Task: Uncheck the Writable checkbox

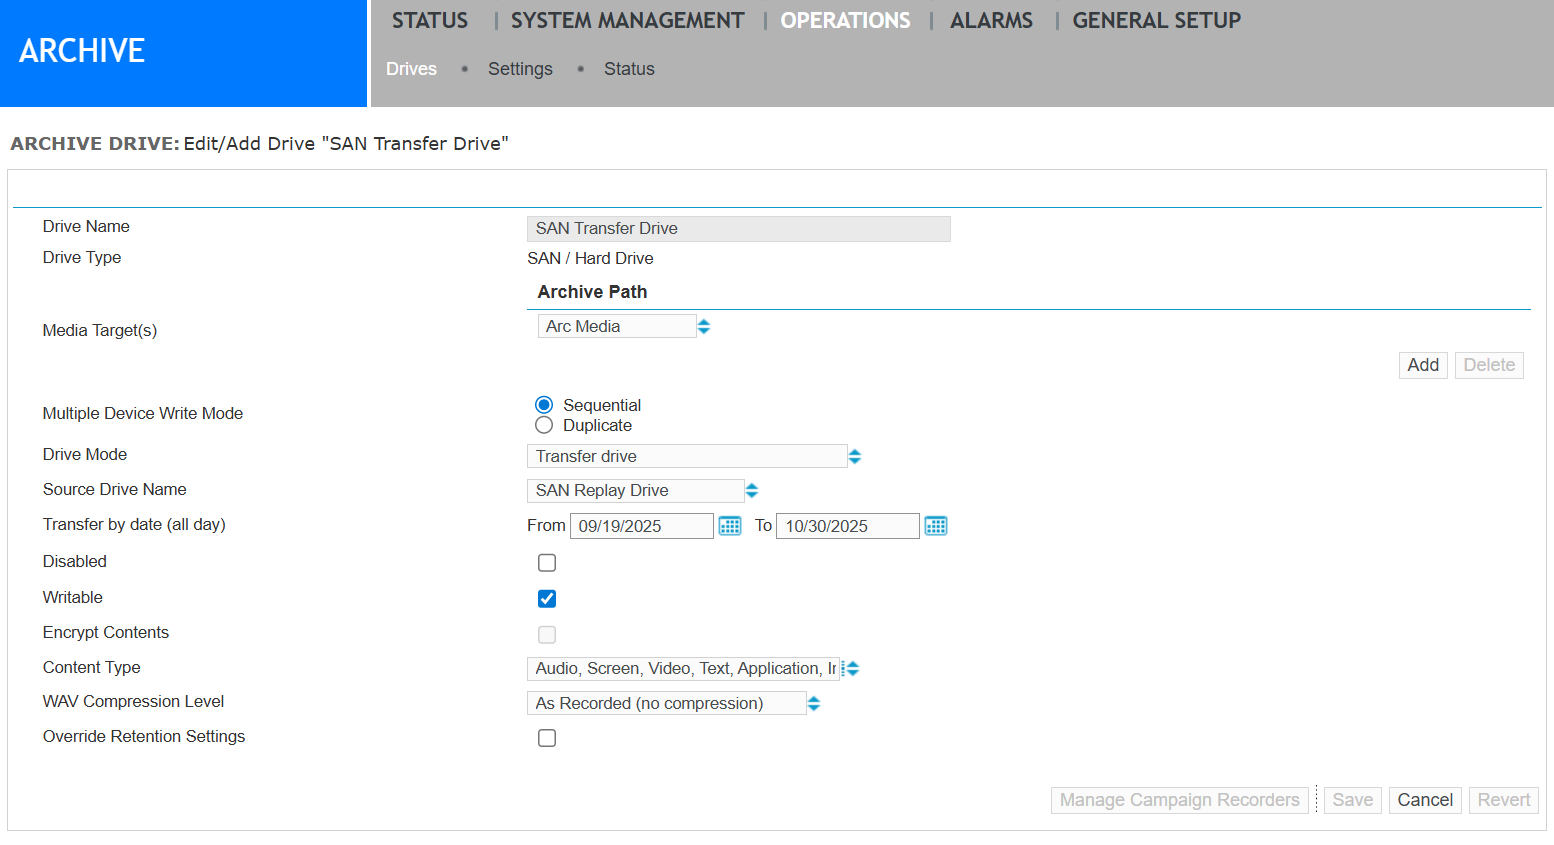Action: click(546, 598)
